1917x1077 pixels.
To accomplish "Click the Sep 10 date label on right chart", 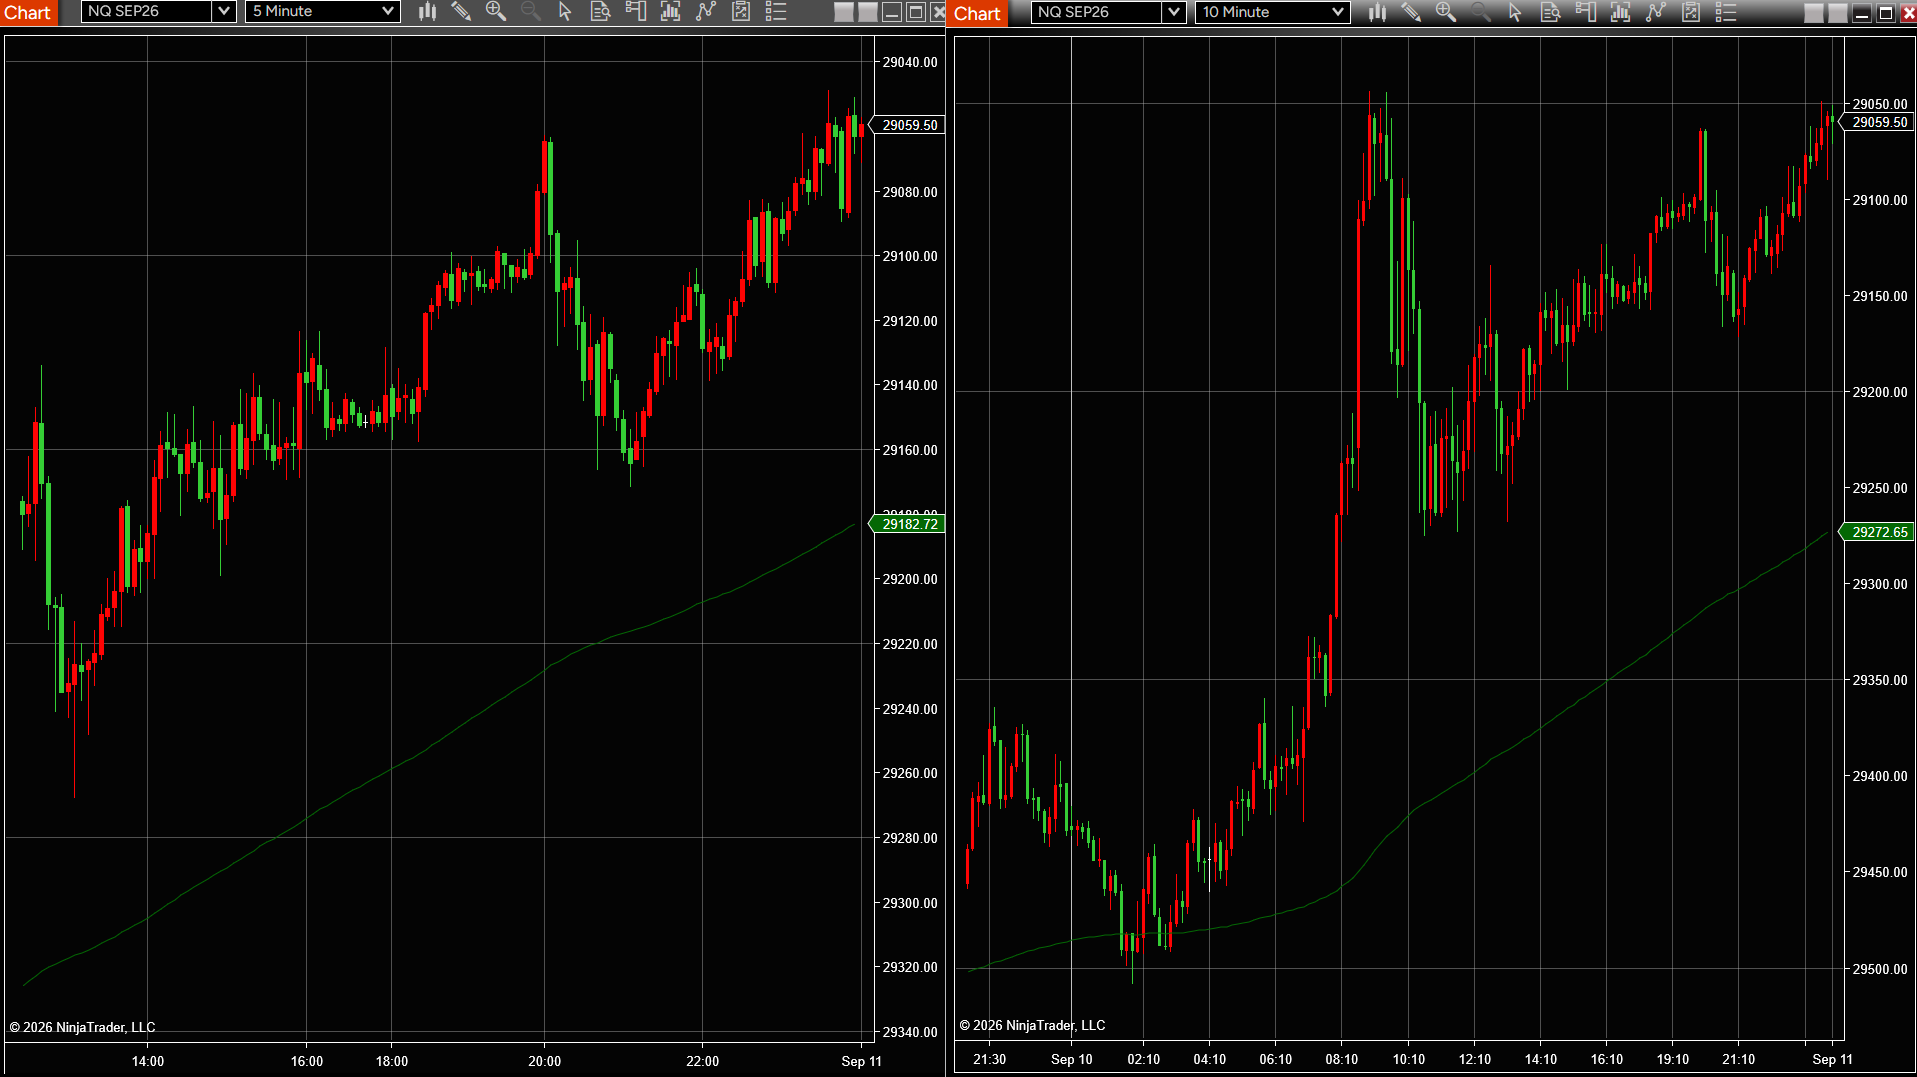I will point(1071,1059).
